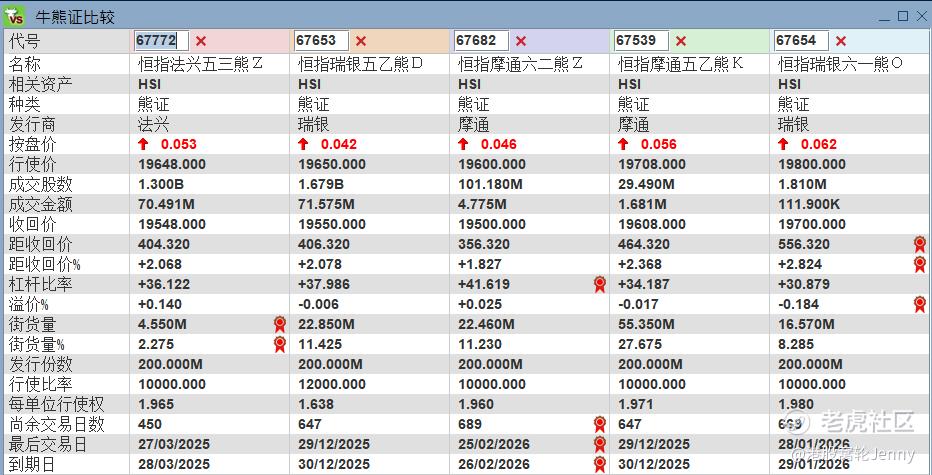Select the 街货量% row label
The image size is (932, 475).
[36, 344]
